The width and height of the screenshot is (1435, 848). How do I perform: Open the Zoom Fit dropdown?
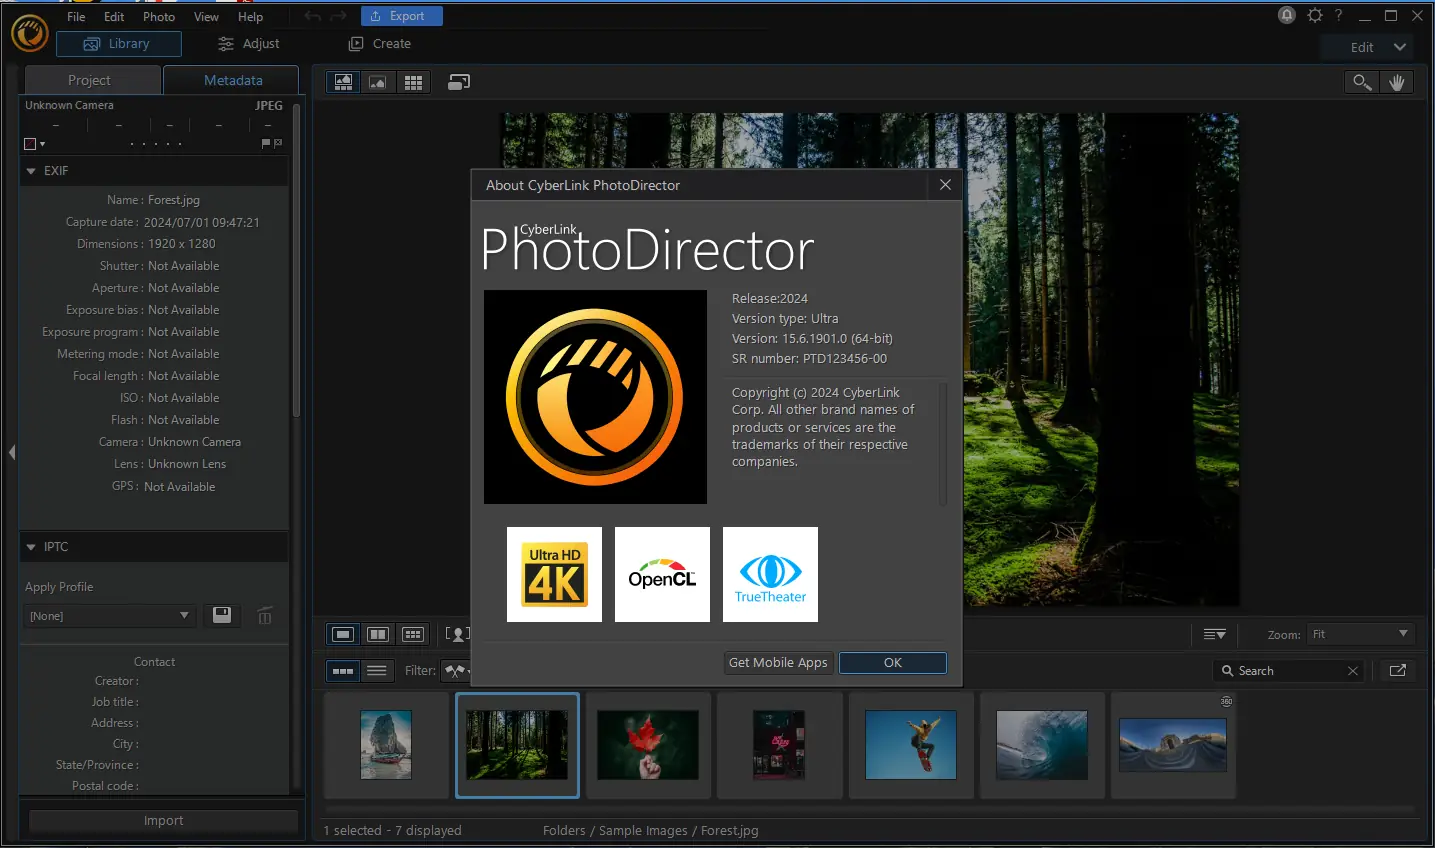tap(1360, 634)
